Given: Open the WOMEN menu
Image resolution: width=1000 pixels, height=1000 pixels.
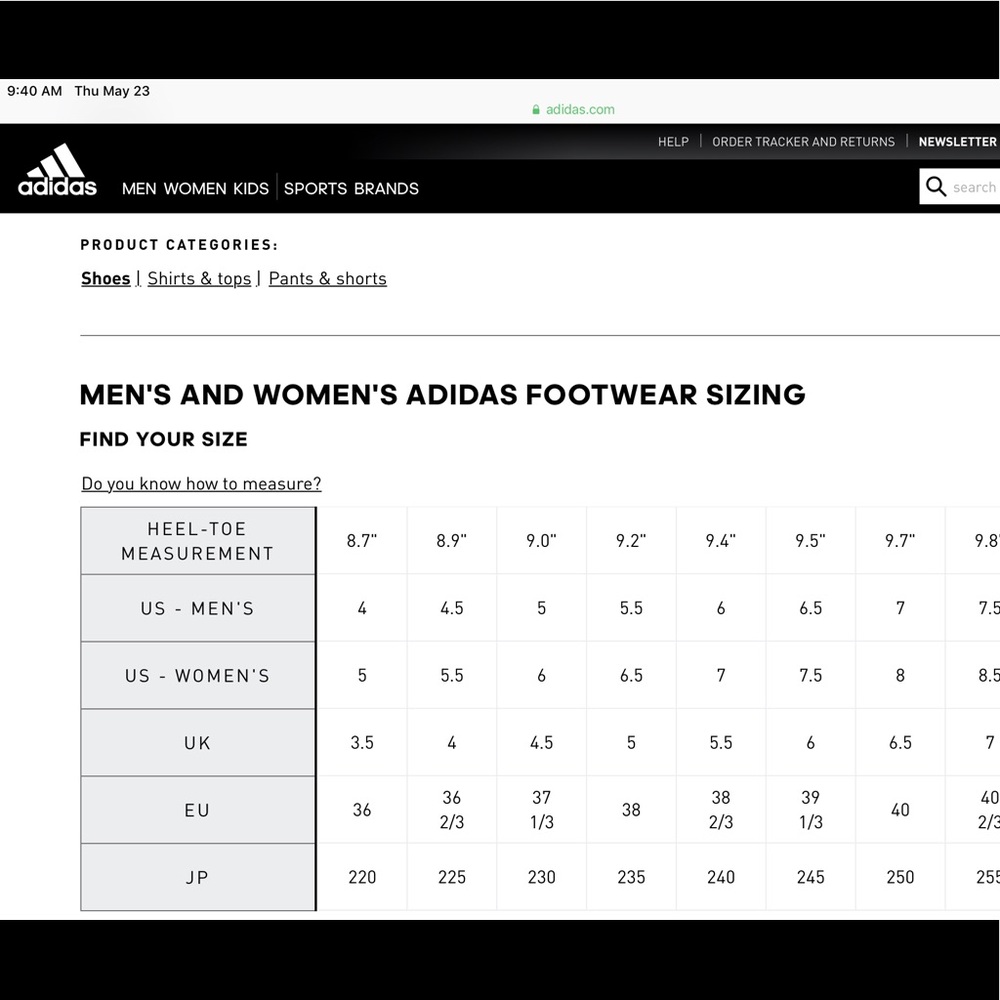Looking at the screenshot, I should click(x=195, y=189).
